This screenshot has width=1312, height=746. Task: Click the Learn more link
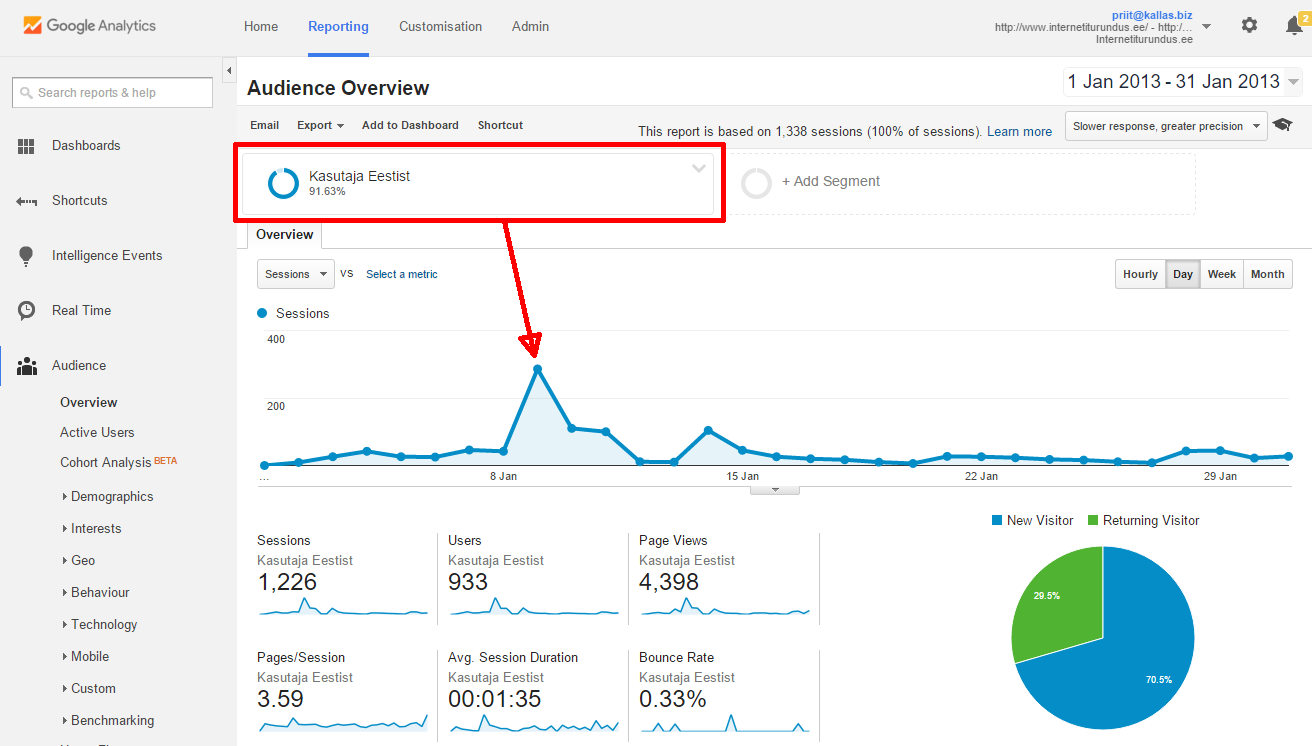1019,132
